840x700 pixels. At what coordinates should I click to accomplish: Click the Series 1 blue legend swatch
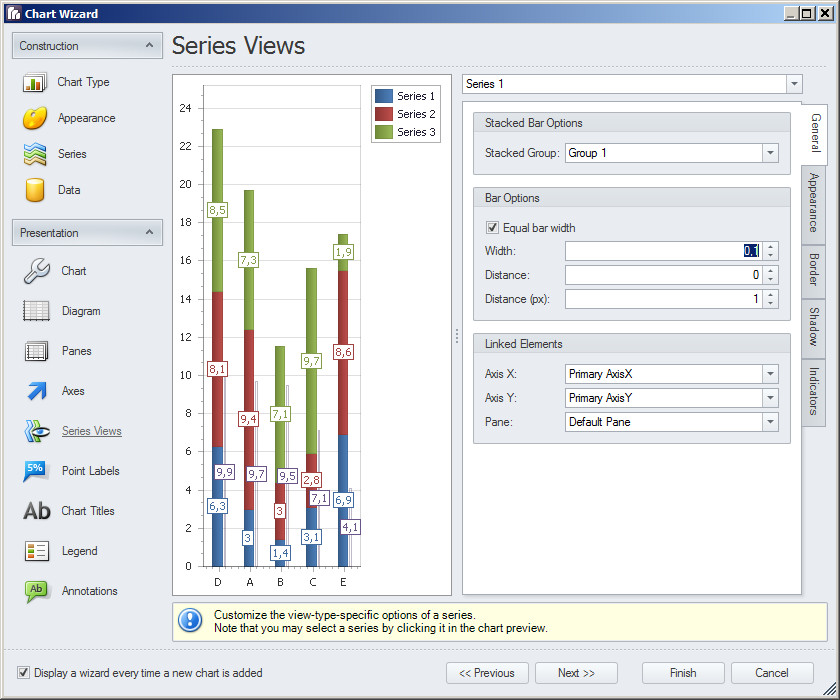384,96
